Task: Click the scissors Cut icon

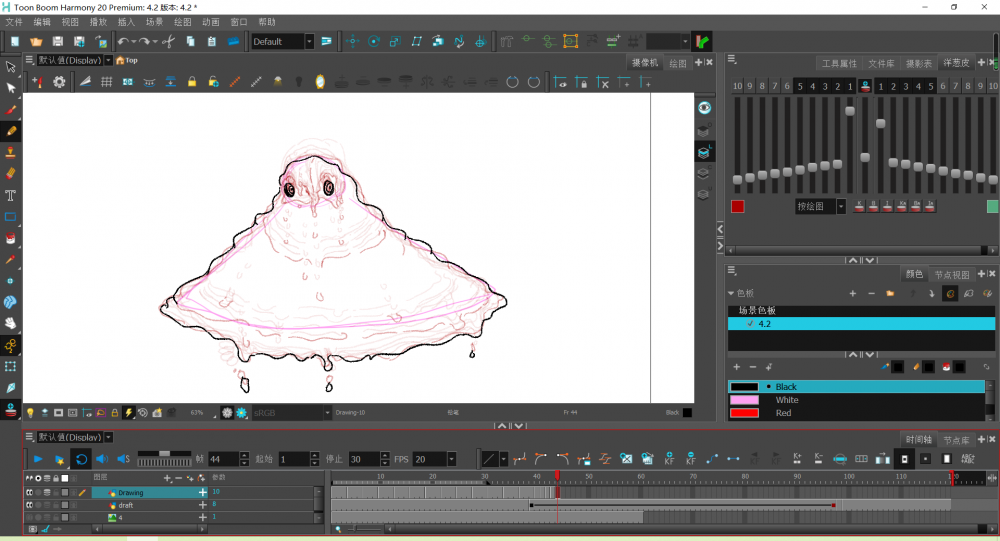Action: tap(168, 42)
